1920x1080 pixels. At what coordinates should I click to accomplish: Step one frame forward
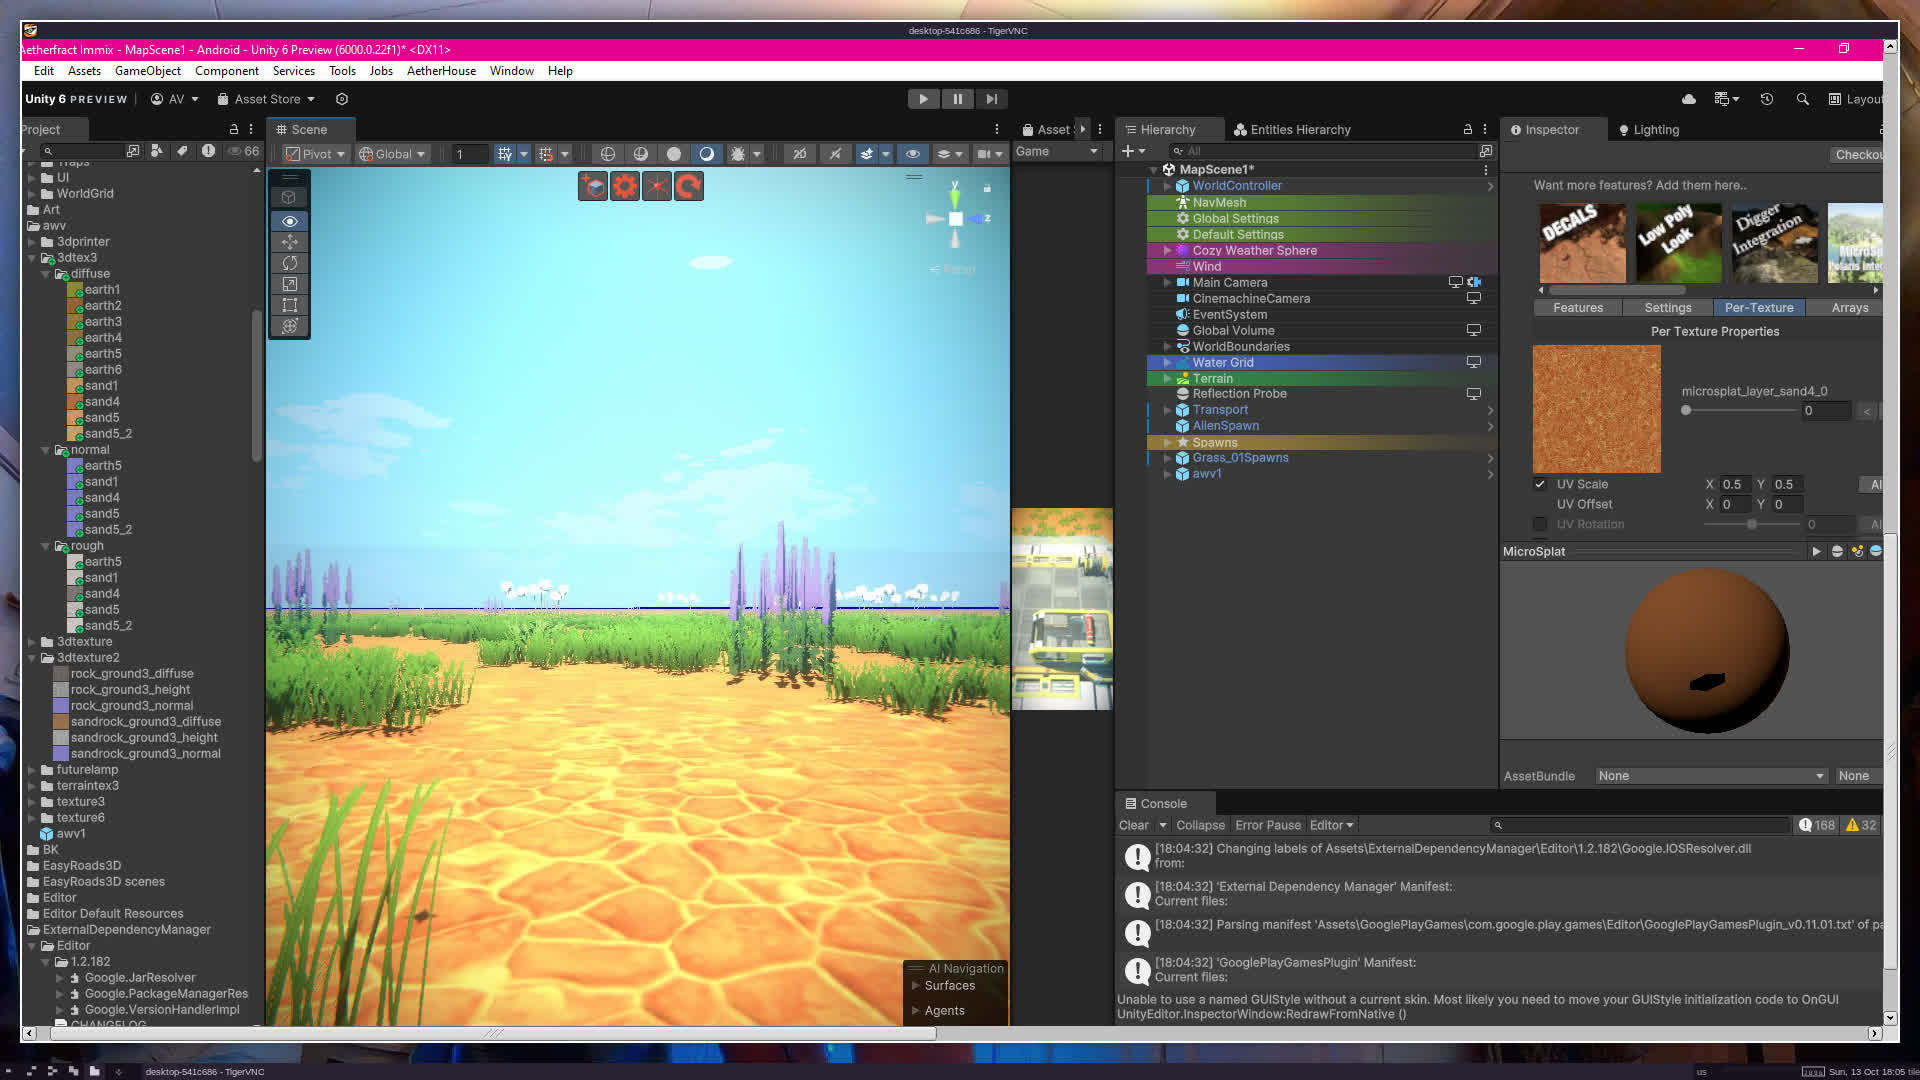991,99
